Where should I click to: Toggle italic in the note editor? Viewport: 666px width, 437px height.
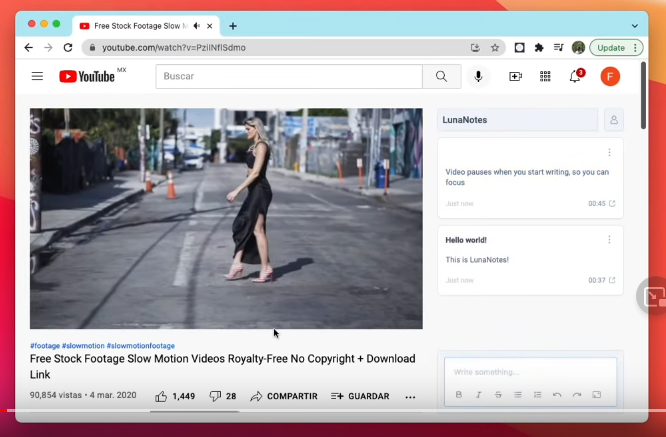click(478, 395)
